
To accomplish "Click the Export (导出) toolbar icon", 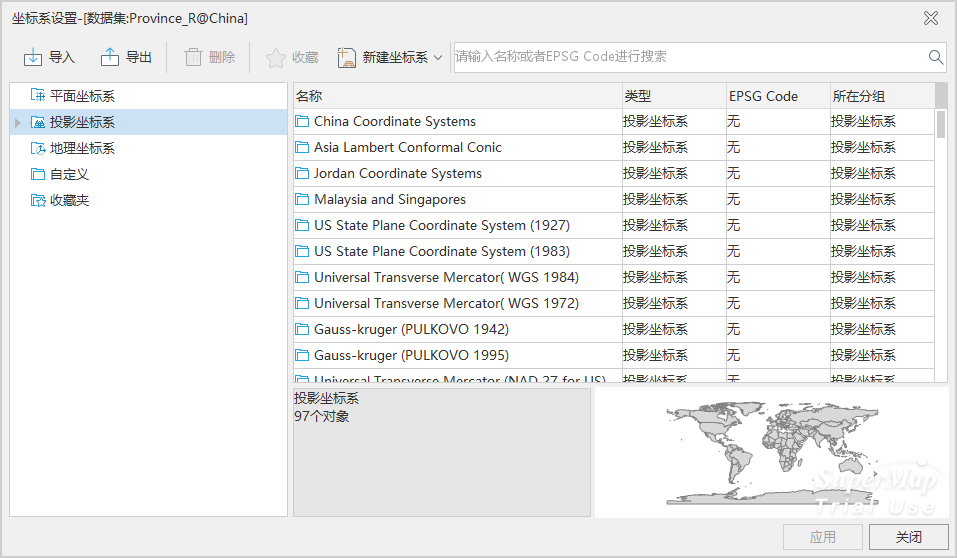I will click(x=110, y=57).
